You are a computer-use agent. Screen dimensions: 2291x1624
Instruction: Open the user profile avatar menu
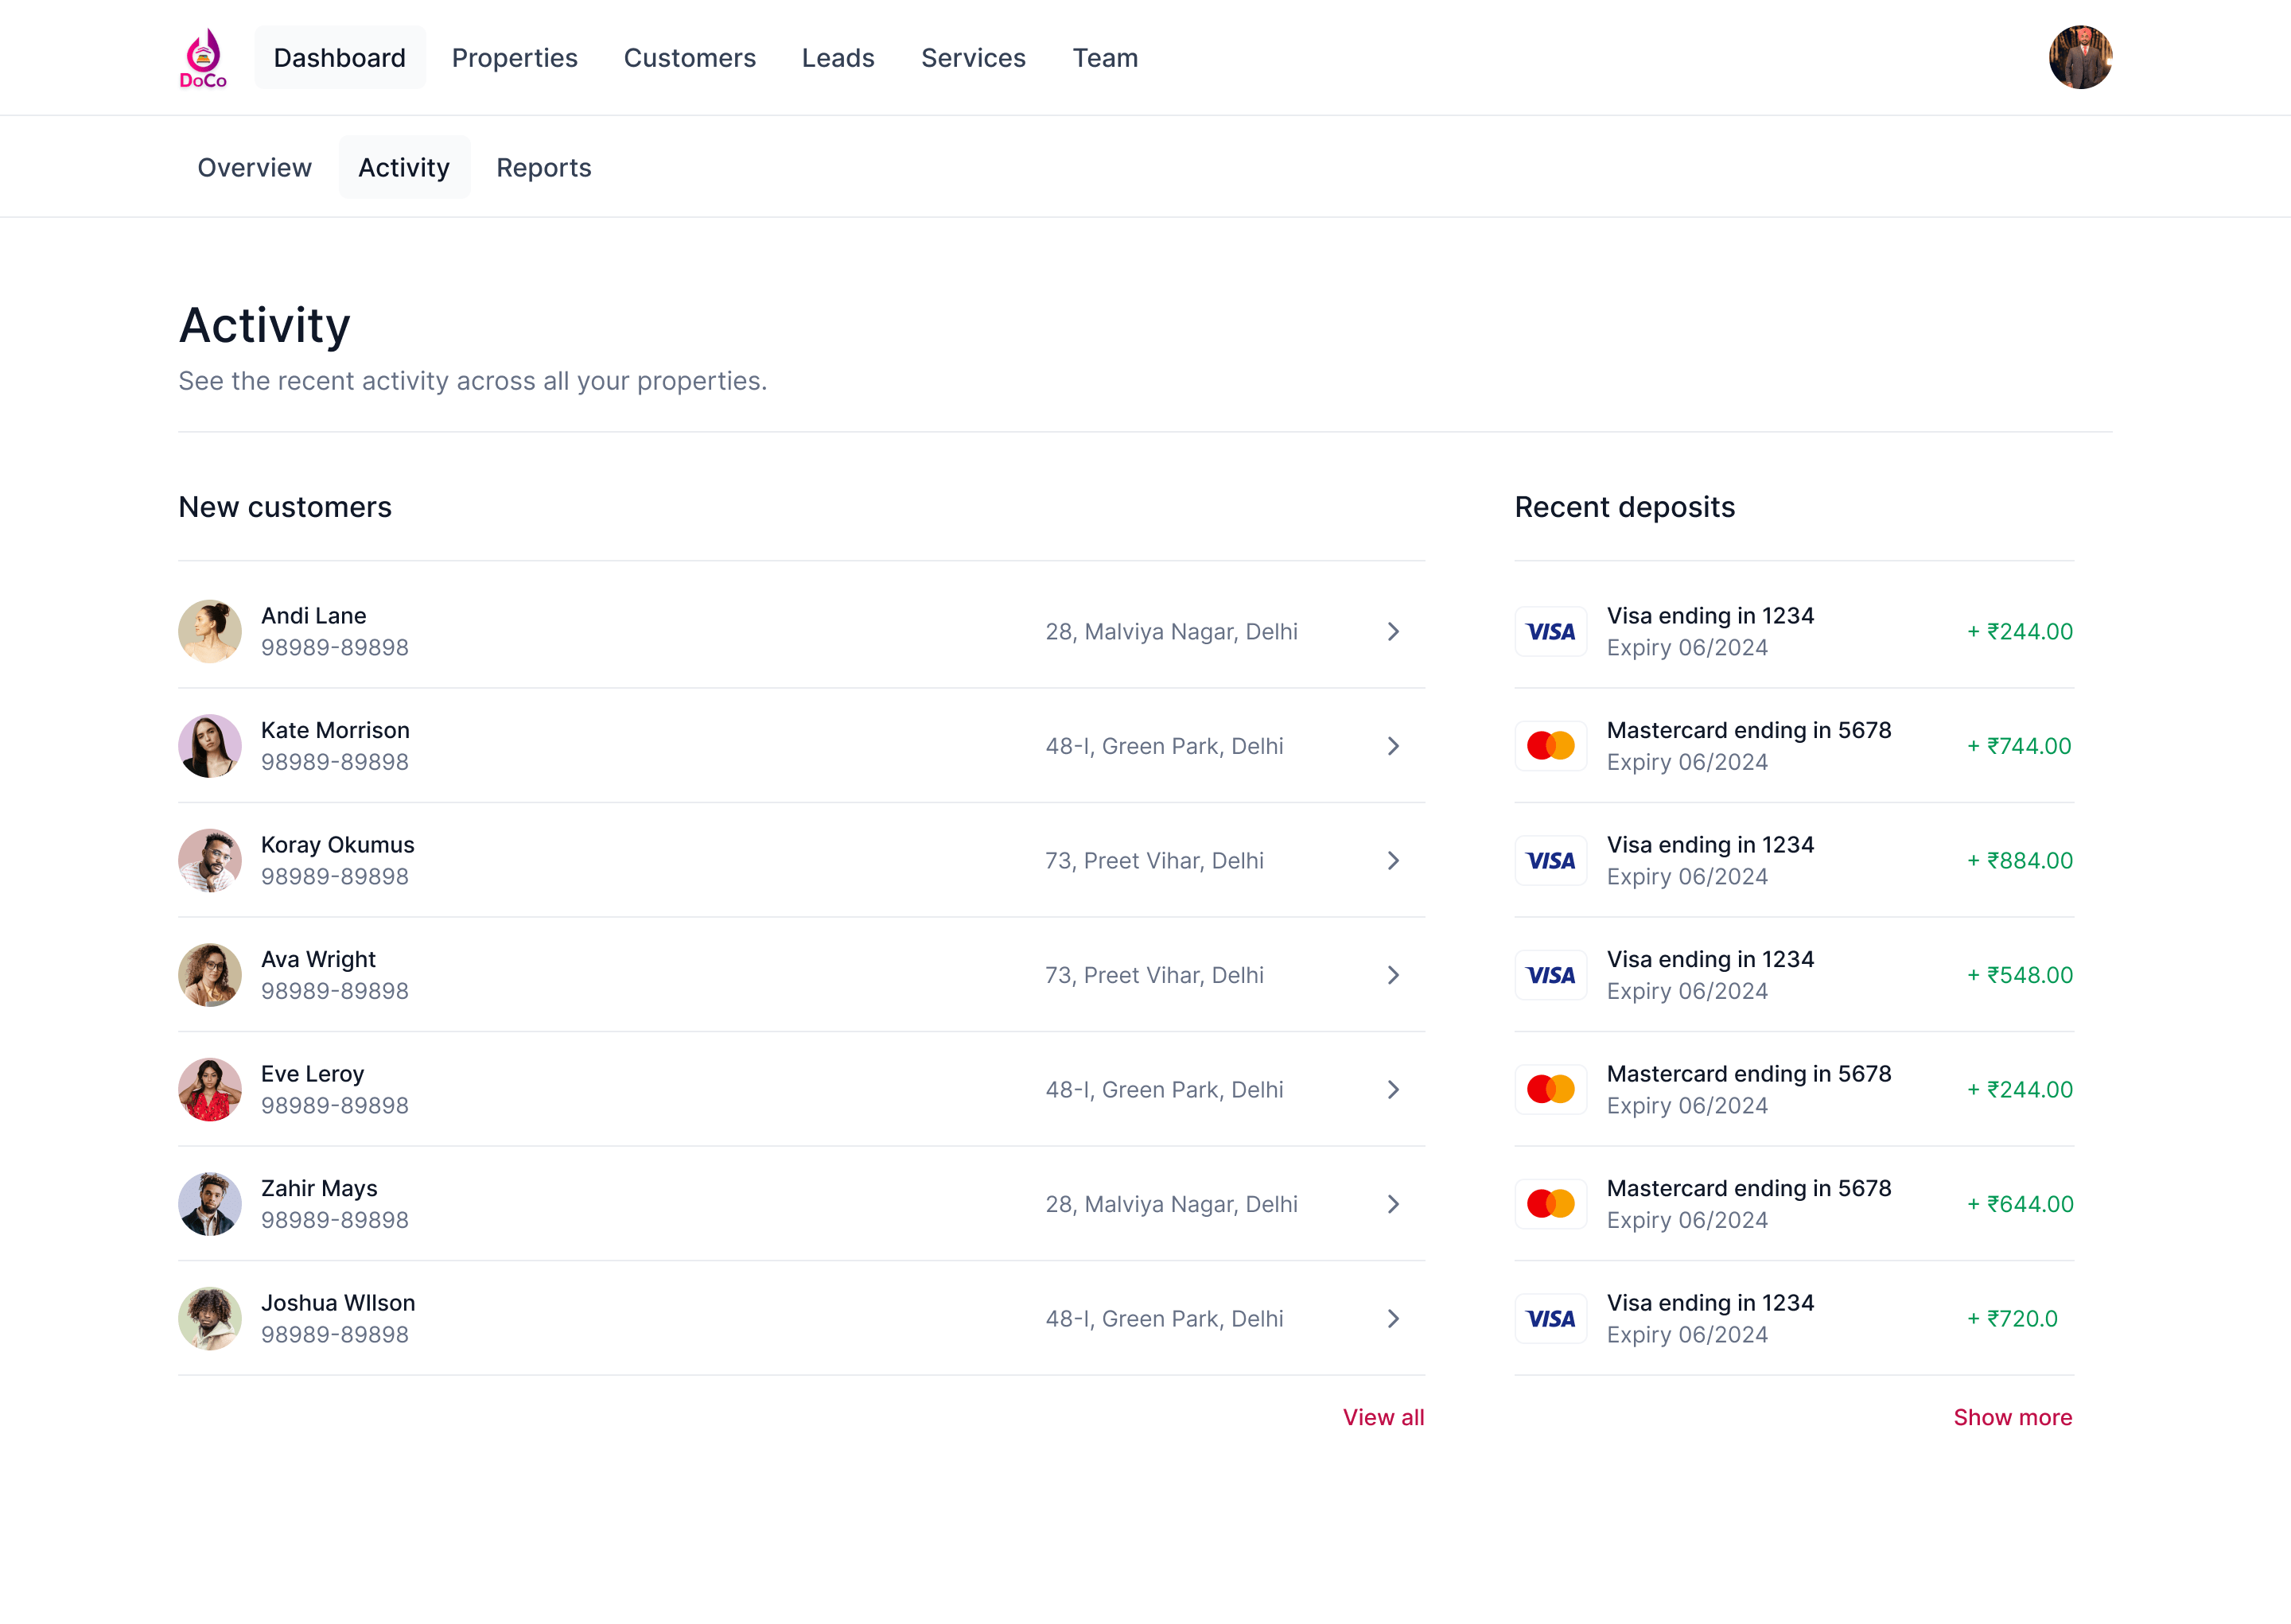click(x=2079, y=58)
